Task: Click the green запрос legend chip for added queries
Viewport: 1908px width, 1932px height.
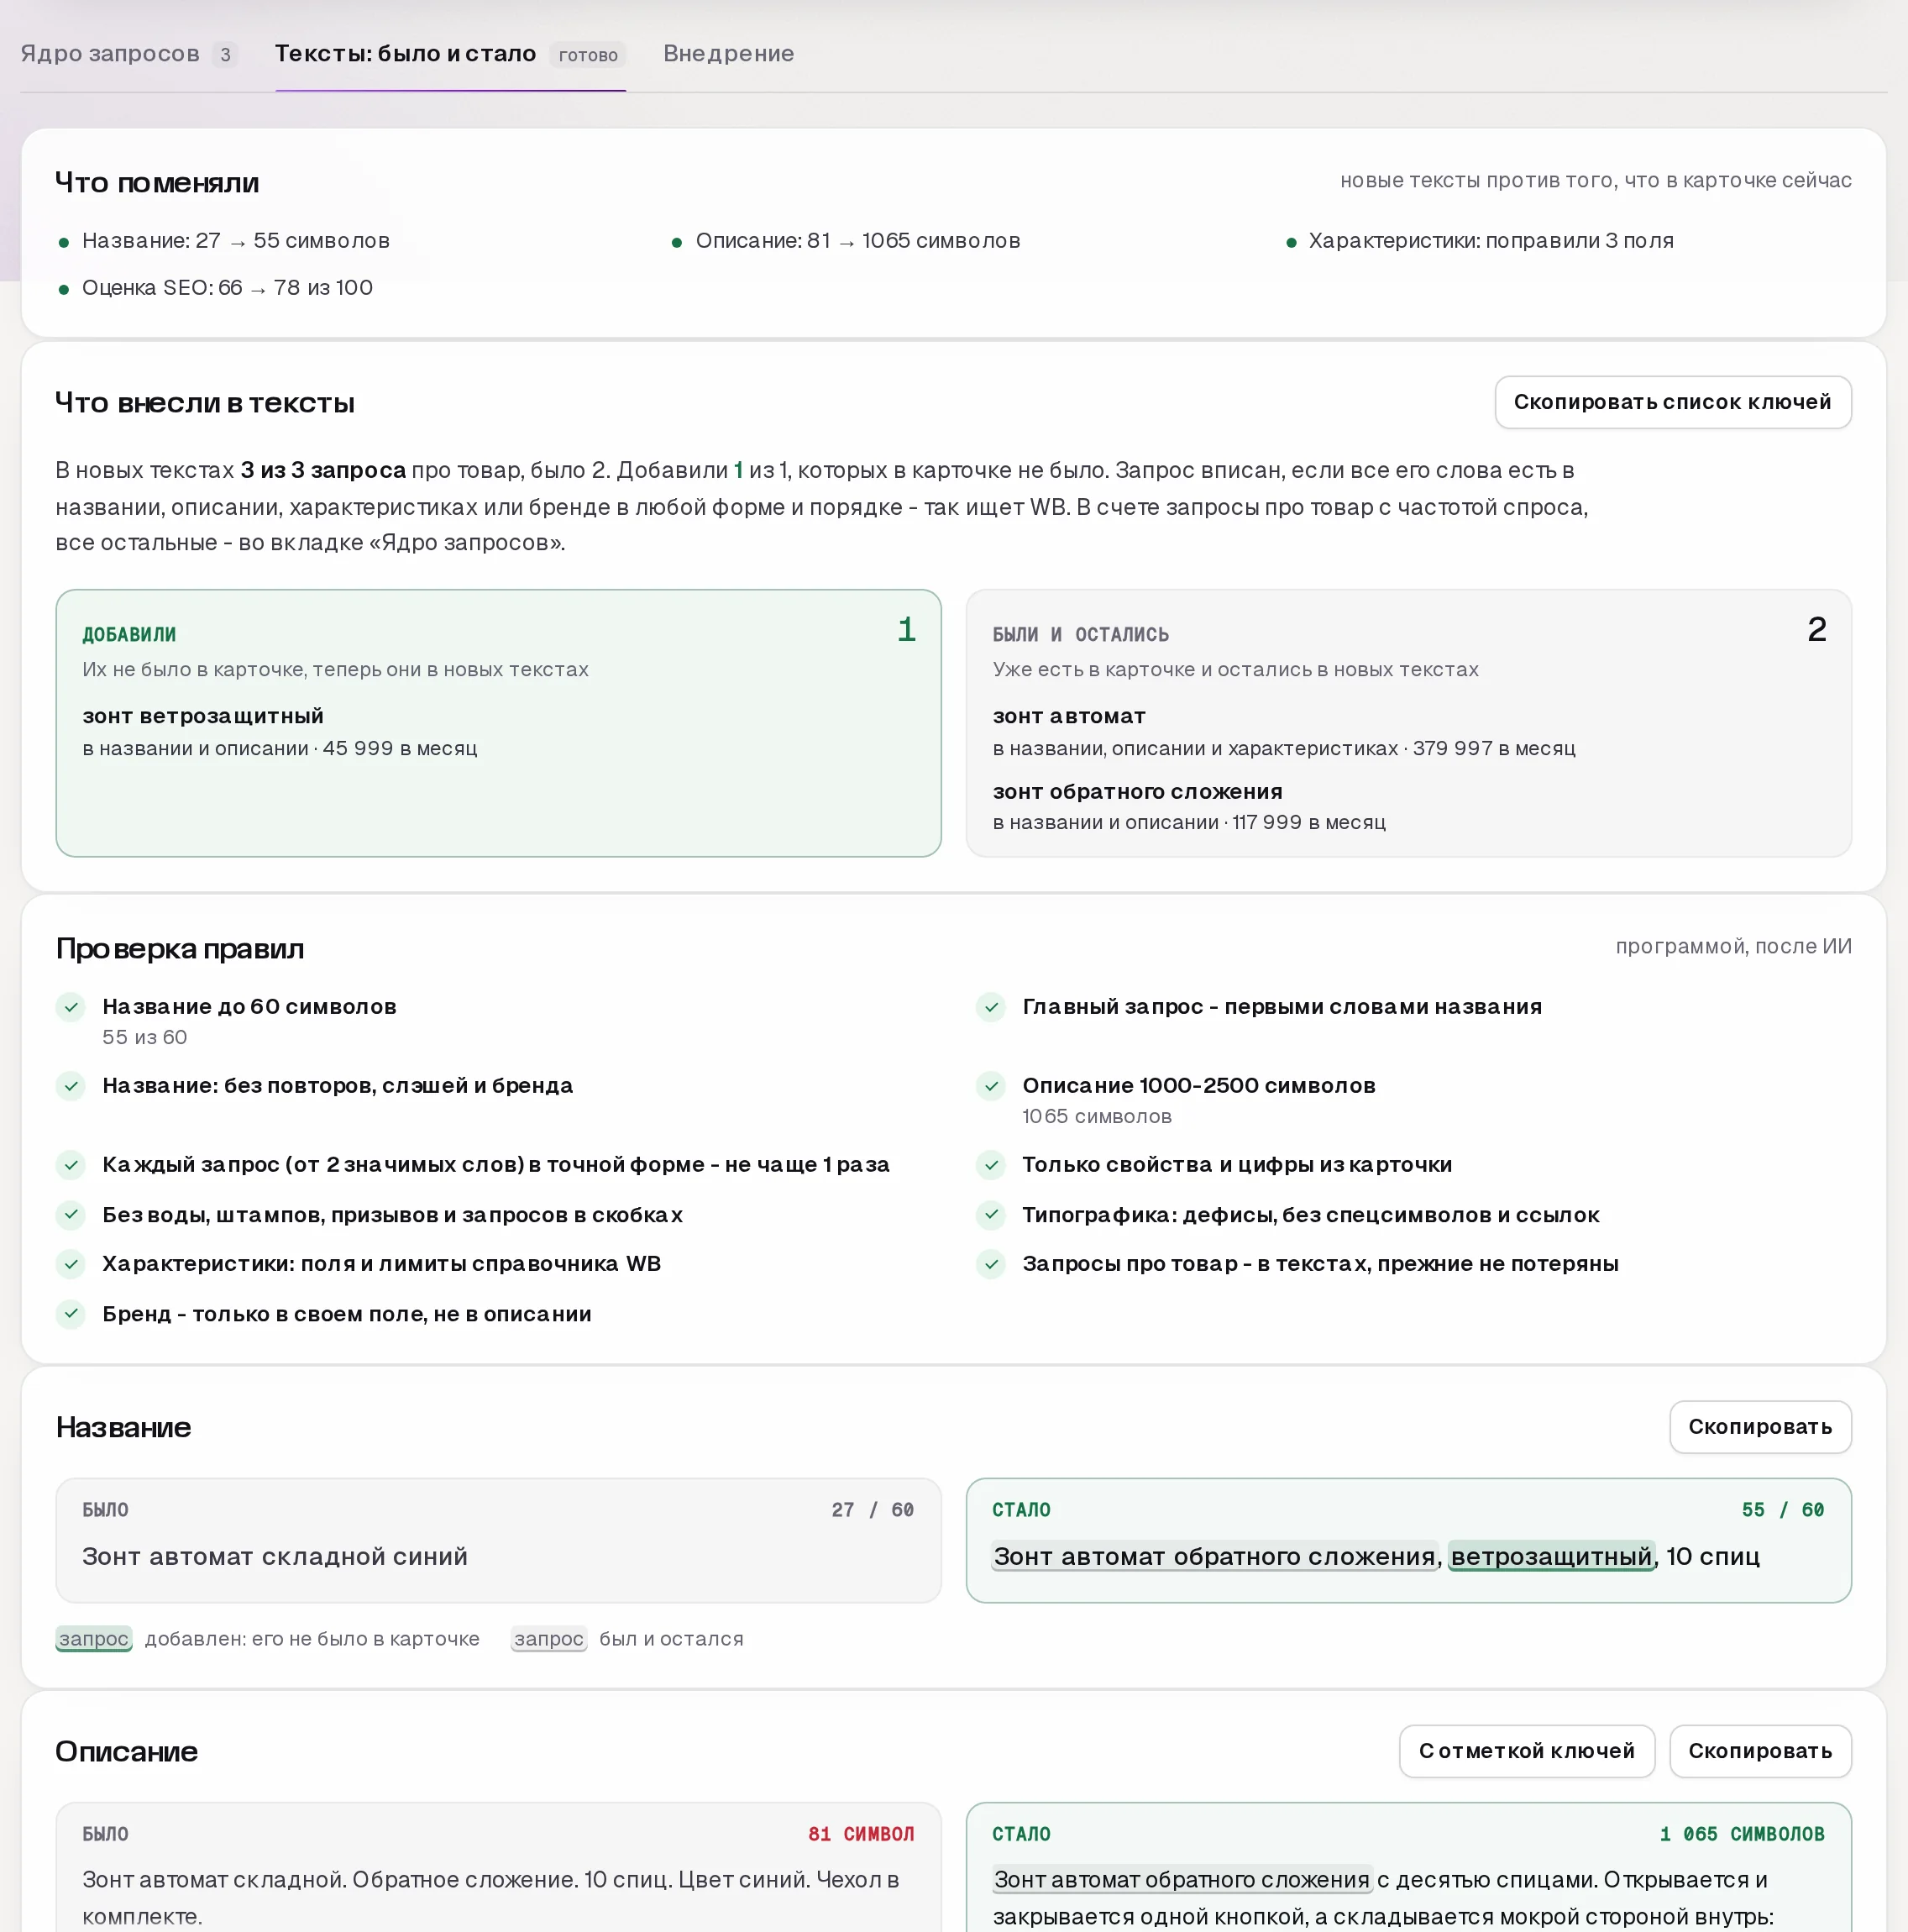Action: (94, 1639)
